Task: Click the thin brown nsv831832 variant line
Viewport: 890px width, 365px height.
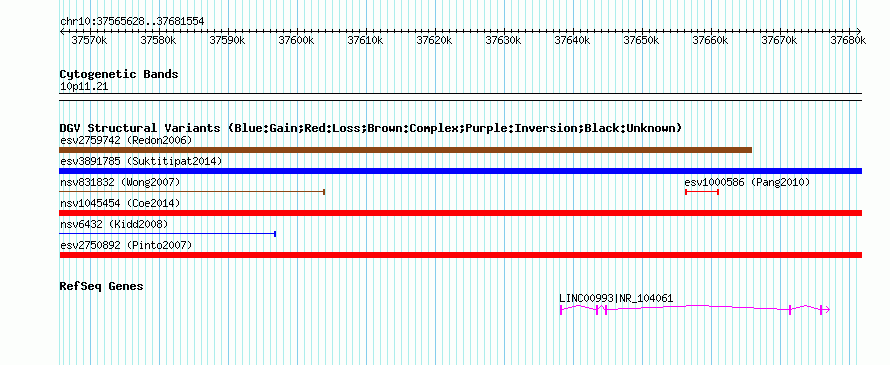Action: [x=192, y=192]
